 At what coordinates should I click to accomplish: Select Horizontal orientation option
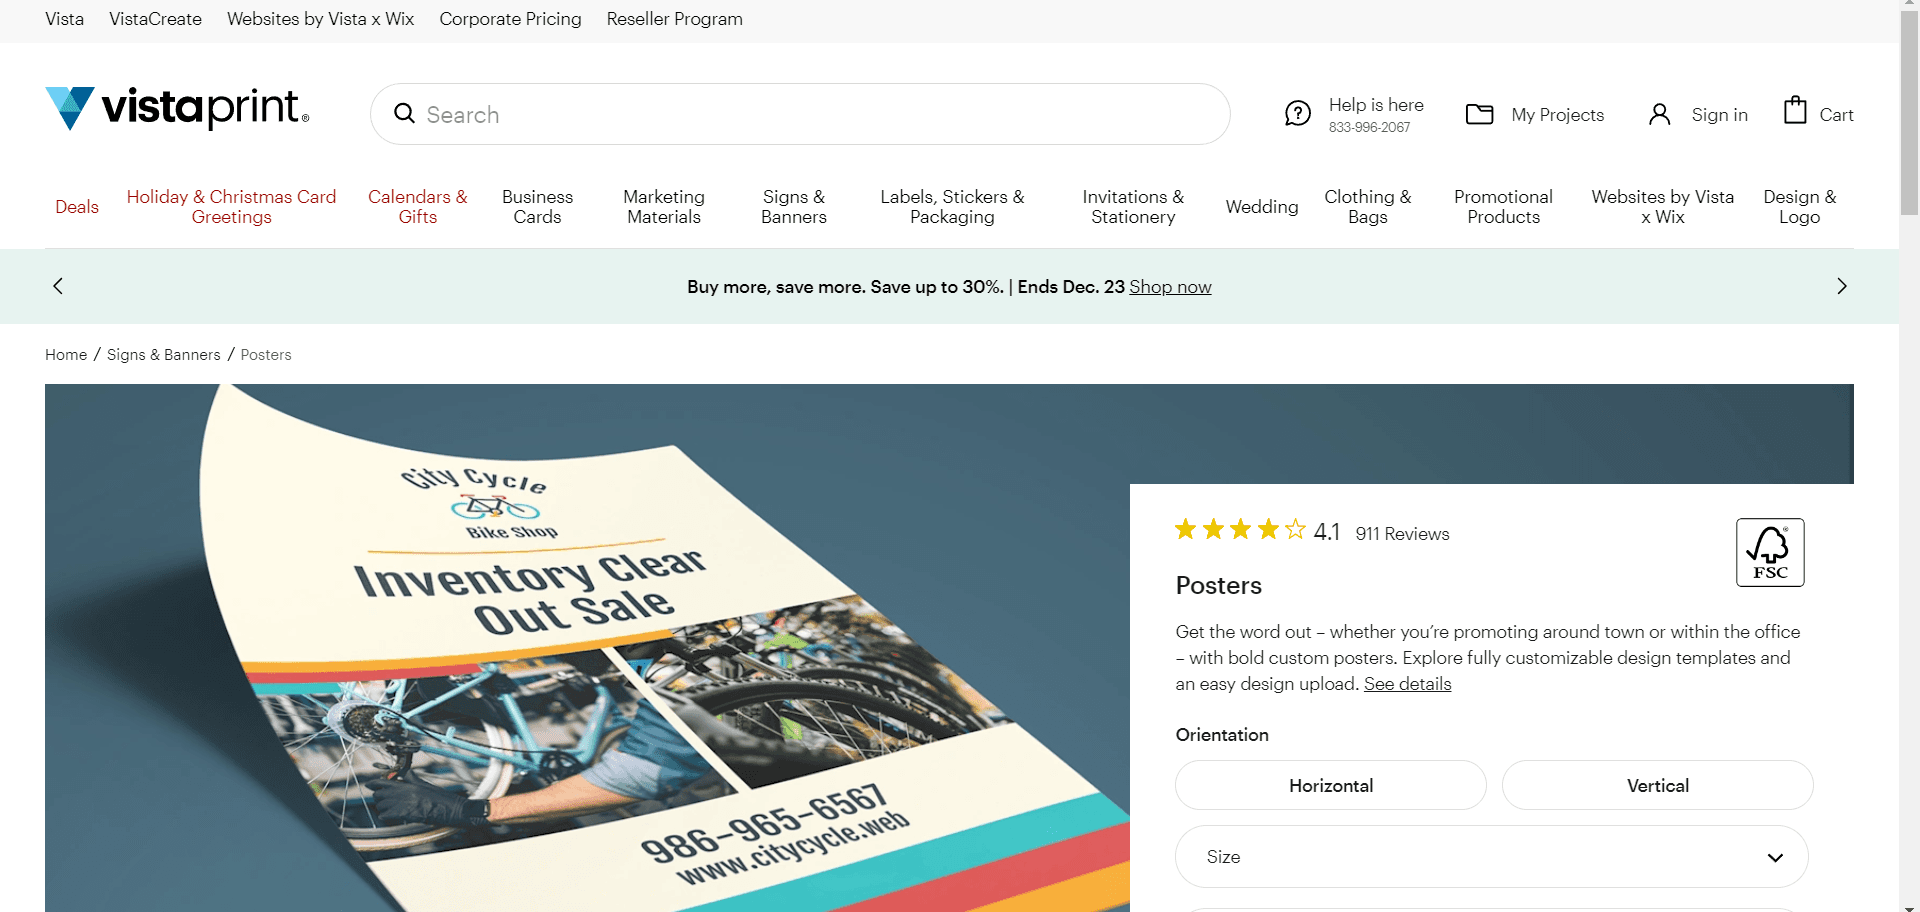[x=1331, y=785]
